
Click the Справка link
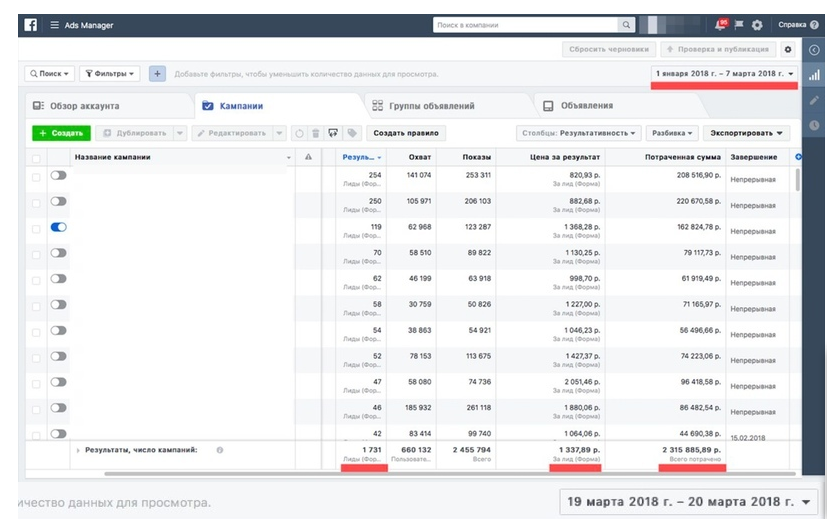click(792, 25)
